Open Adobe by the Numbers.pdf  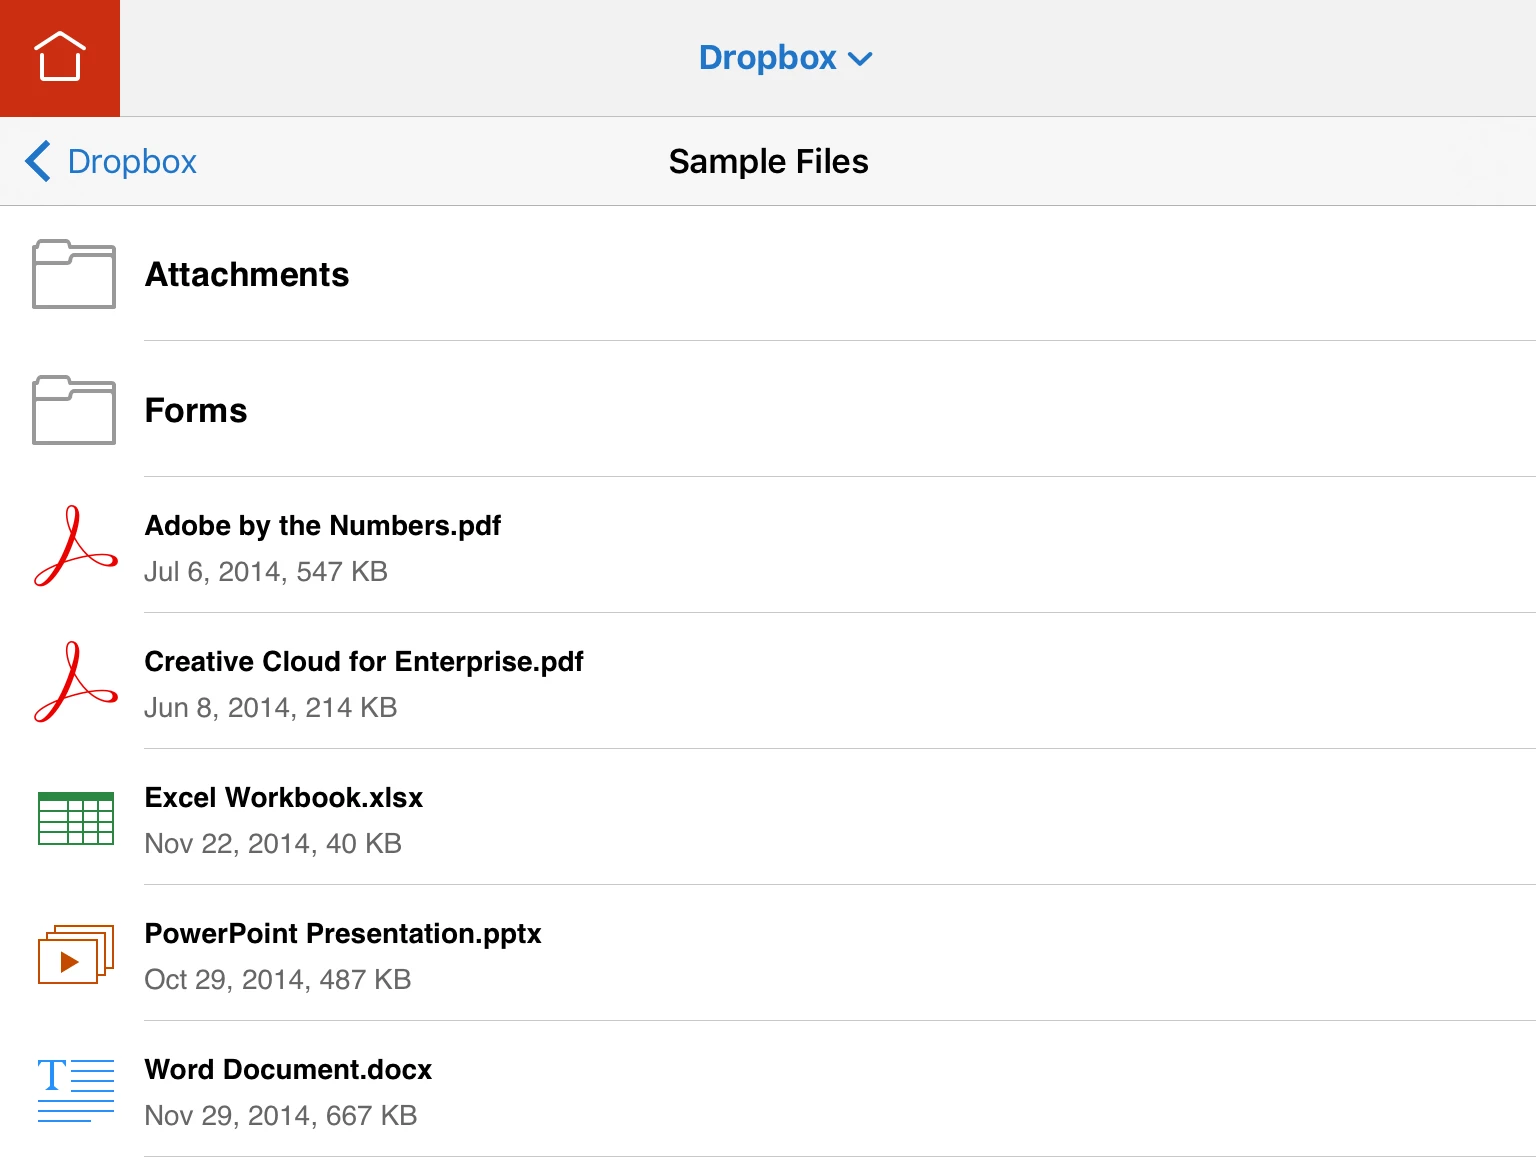coord(323,525)
